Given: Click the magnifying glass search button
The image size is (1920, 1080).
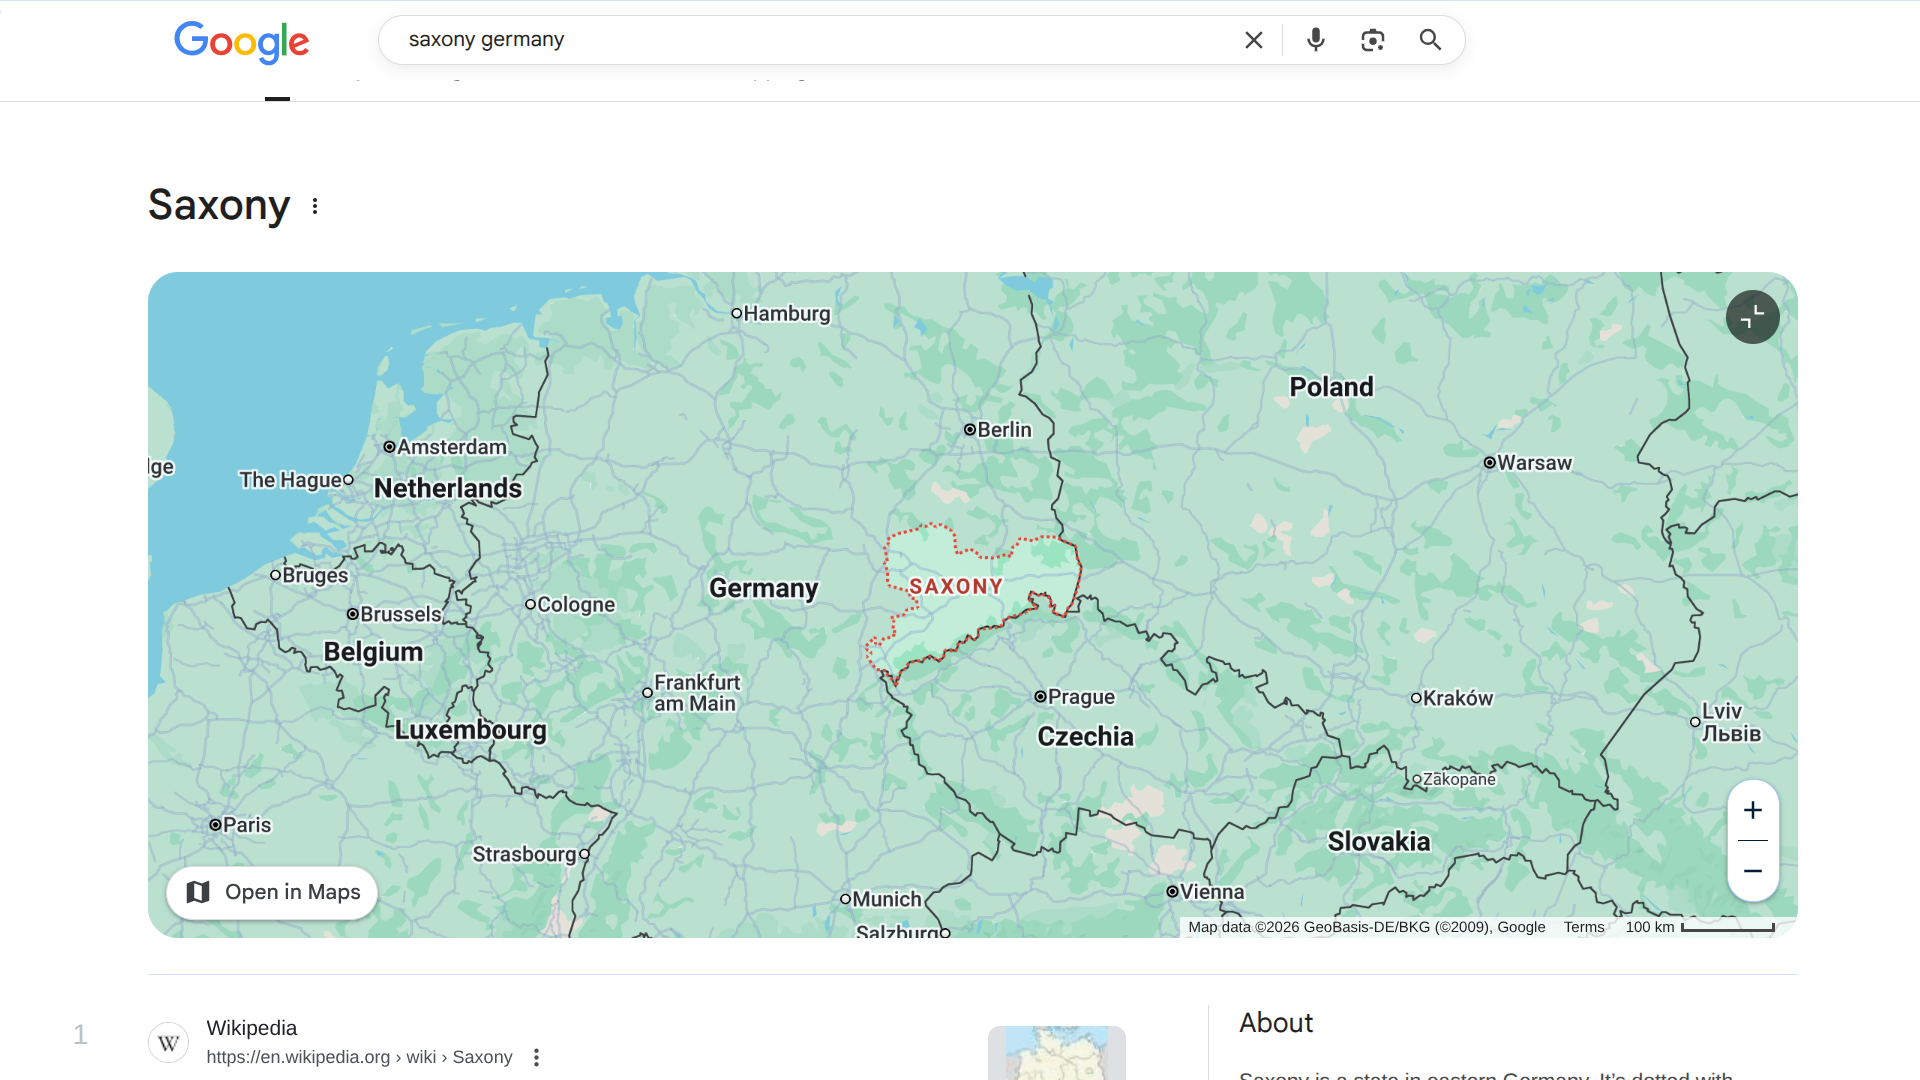Looking at the screenshot, I should point(1430,40).
